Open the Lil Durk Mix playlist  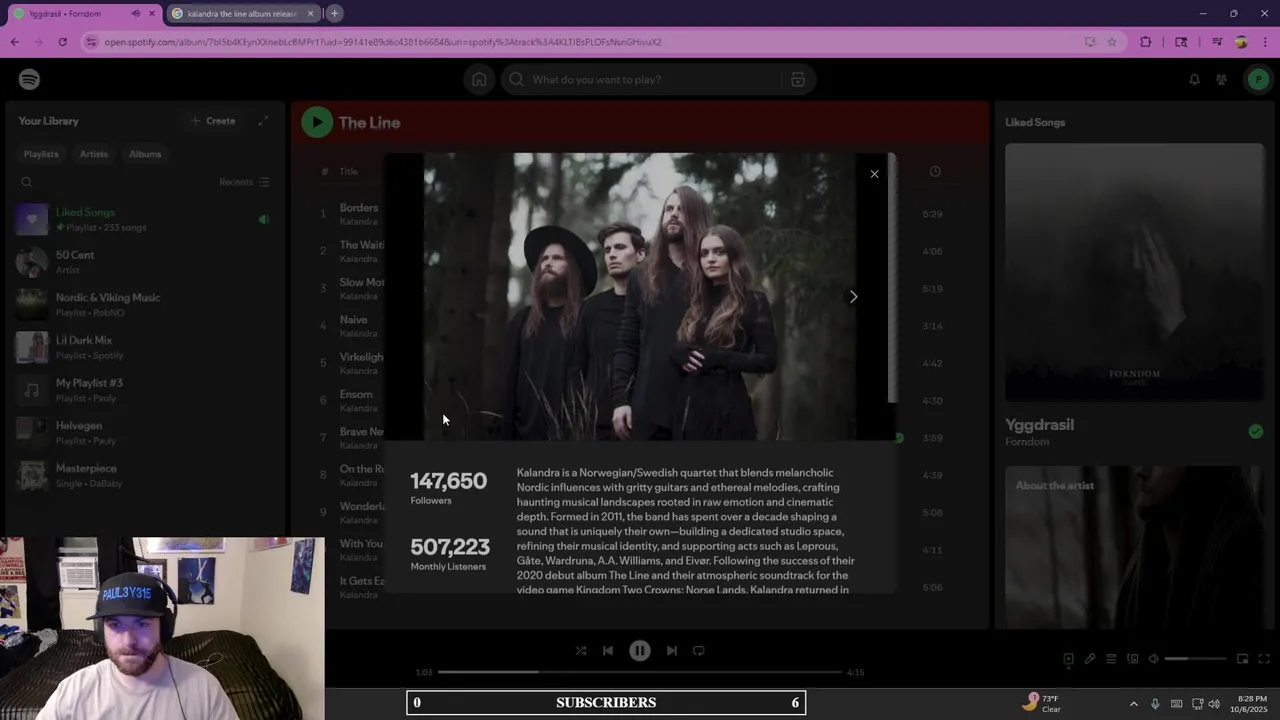click(143, 347)
